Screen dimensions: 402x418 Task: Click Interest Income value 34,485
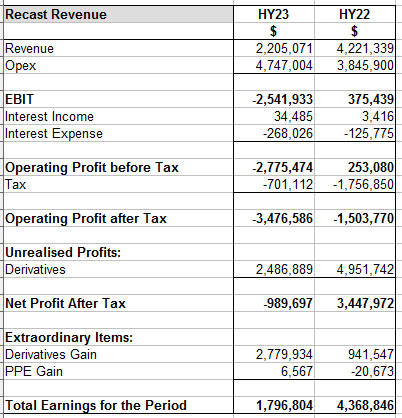293,117
